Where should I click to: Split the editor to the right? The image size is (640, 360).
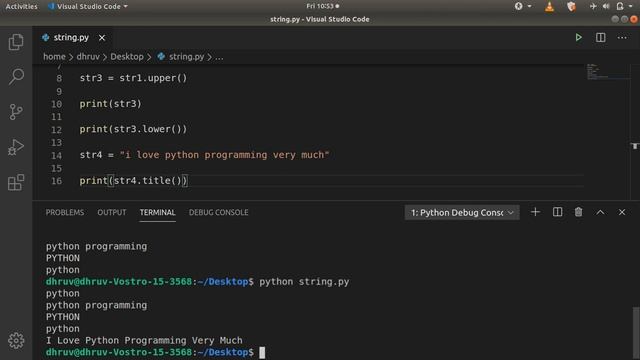[600, 38]
